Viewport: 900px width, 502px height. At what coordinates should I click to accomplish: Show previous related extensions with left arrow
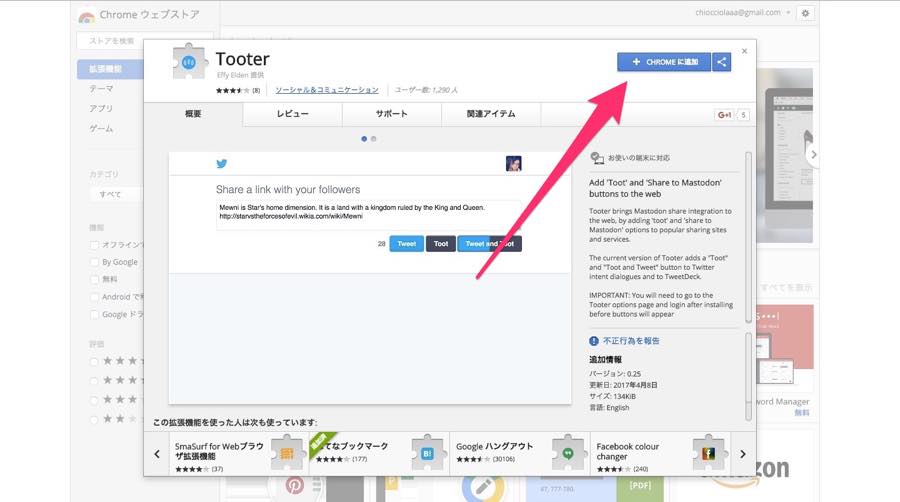point(157,454)
